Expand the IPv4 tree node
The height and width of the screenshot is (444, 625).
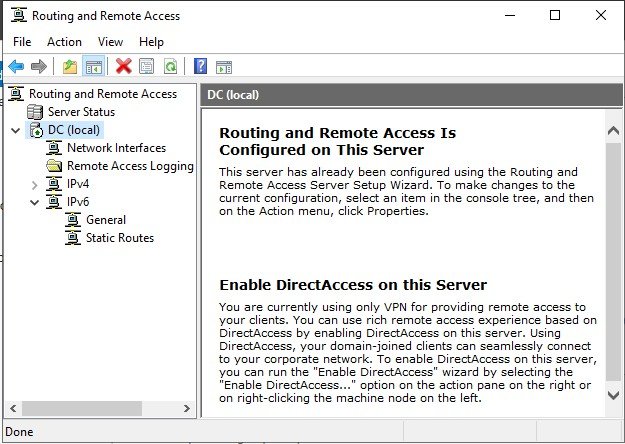click(x=35, y=185)
